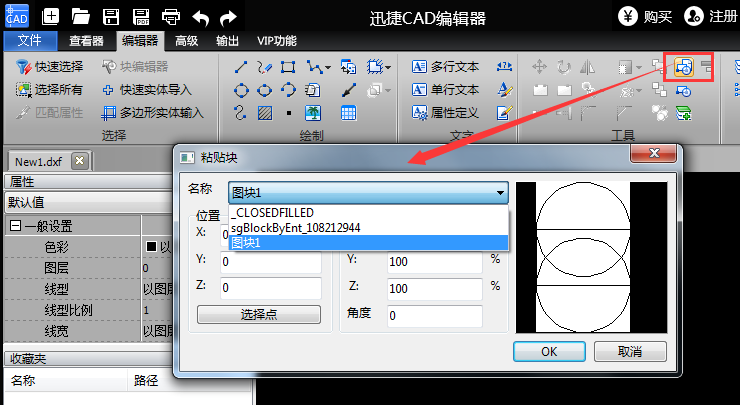This screenshot has height=405, width=740.
Task: Click the position Y input field
Action: tap(271, 262)
